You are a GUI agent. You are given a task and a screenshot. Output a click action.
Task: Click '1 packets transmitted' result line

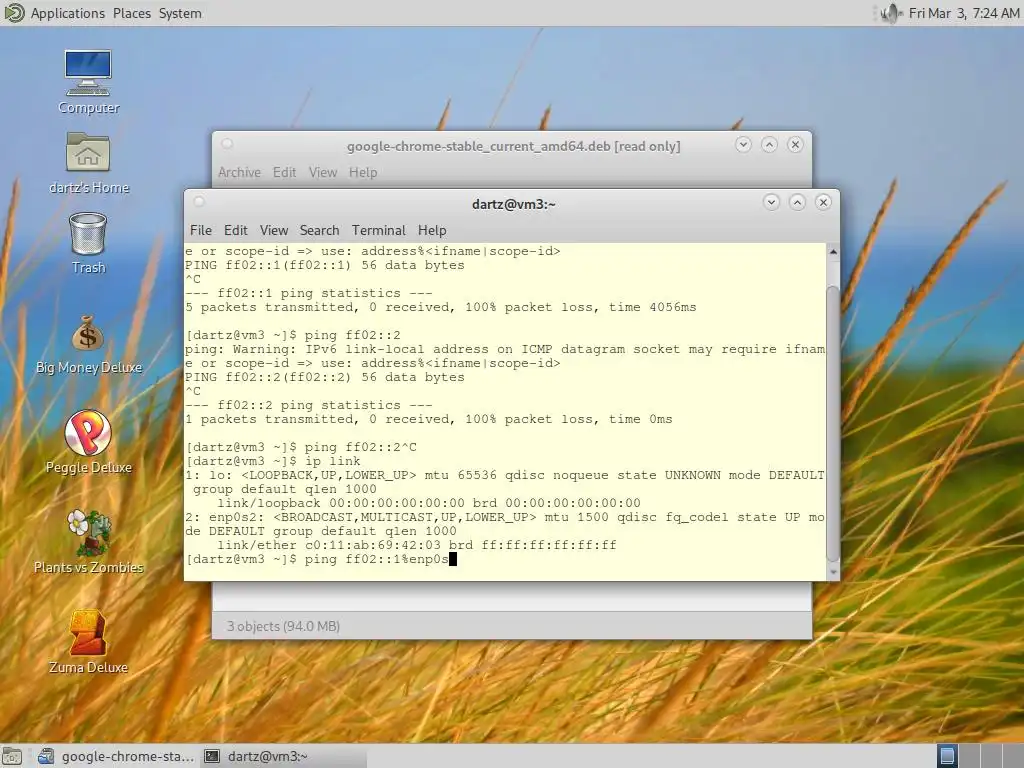tap(428, 419)
